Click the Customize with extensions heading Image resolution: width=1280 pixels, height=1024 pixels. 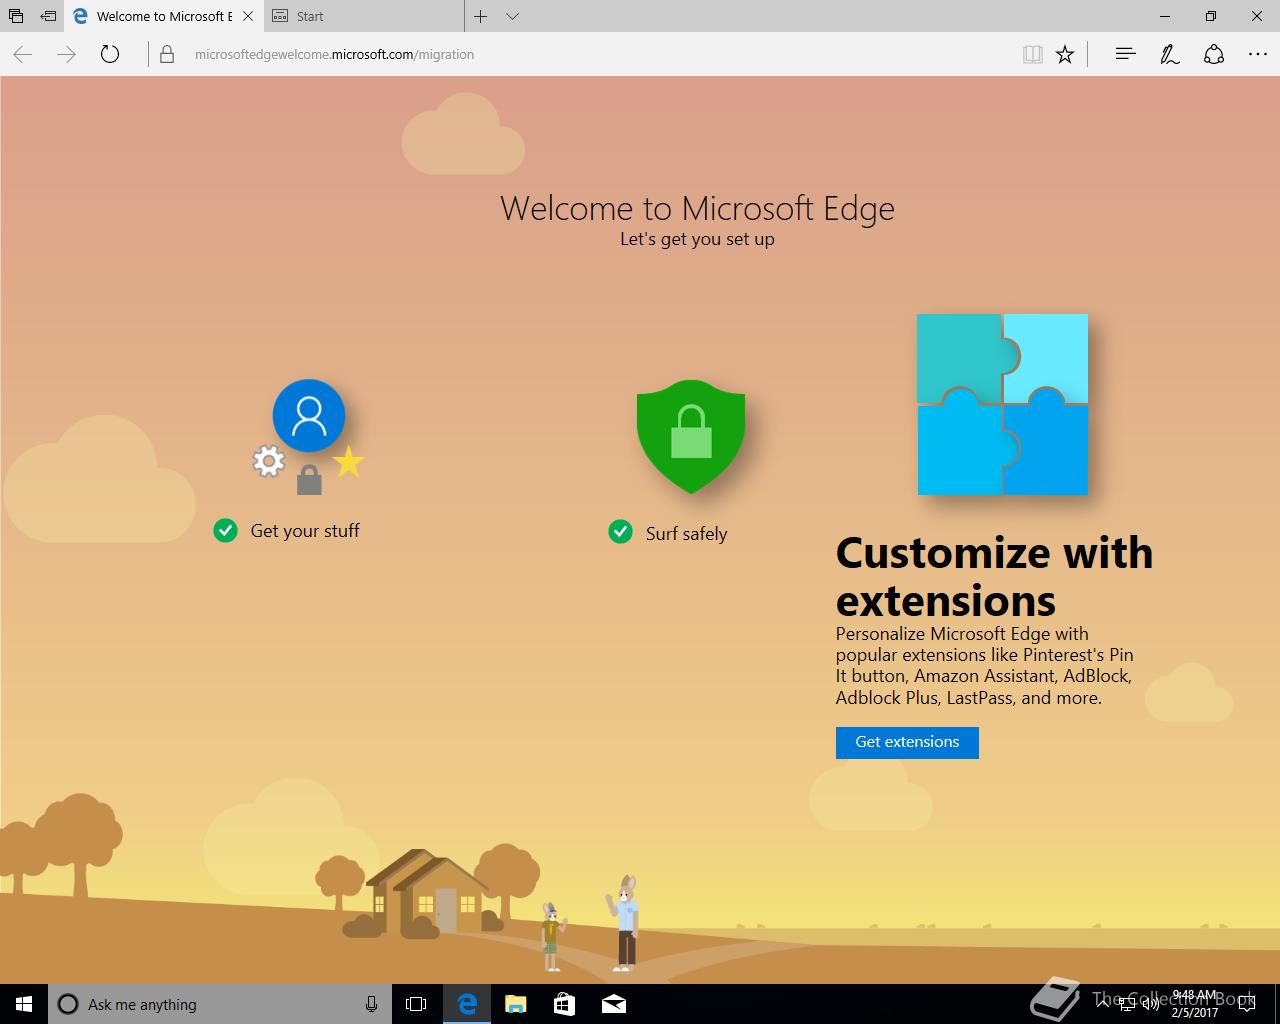(994, 576)
